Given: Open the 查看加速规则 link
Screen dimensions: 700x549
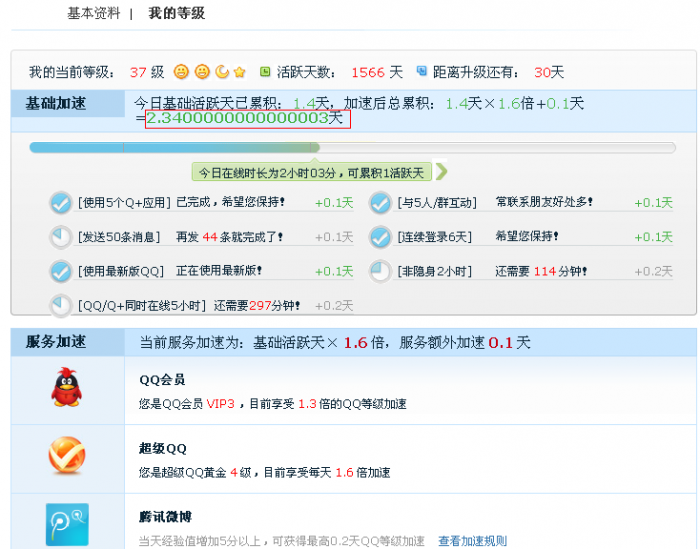Looking at the screenshot, I should tap(472, 541).
